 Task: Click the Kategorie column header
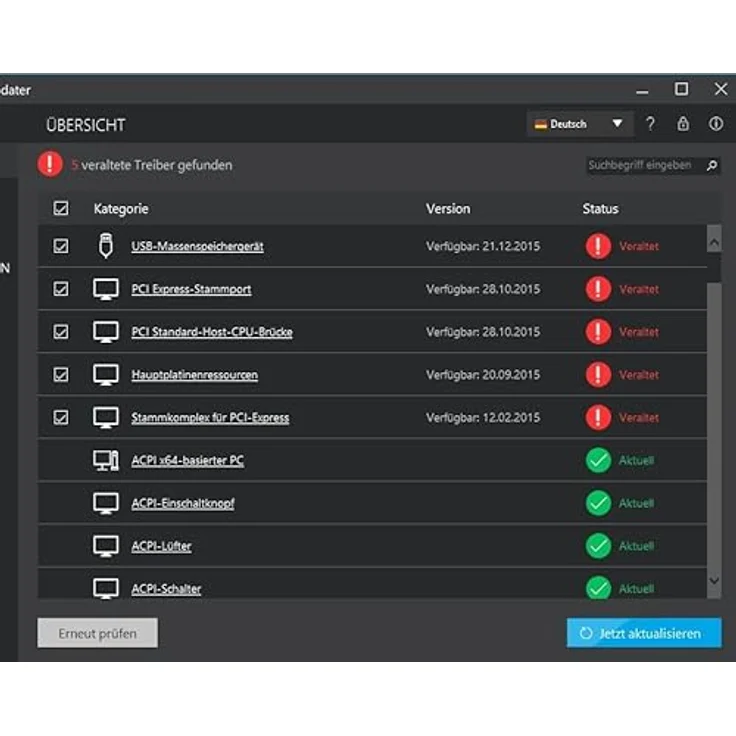click(x=121, y=209)
